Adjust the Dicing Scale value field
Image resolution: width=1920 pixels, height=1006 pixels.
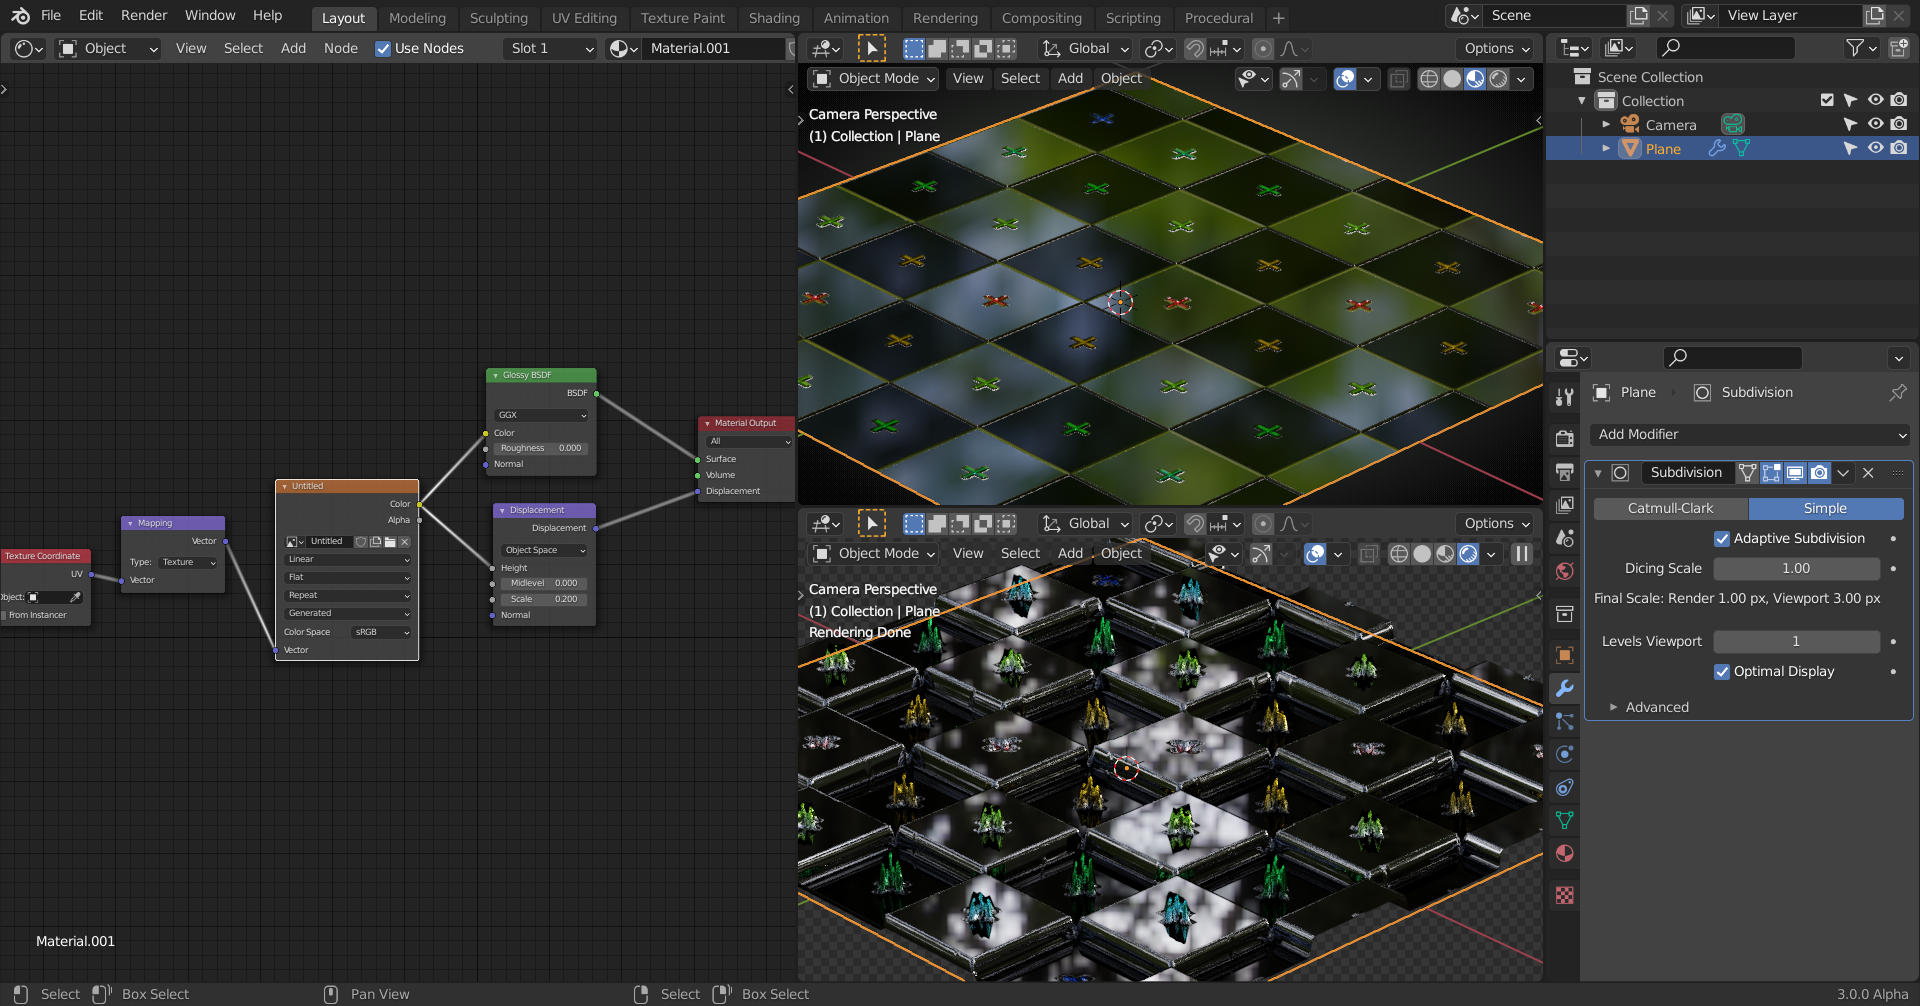tap(1796, 569)
